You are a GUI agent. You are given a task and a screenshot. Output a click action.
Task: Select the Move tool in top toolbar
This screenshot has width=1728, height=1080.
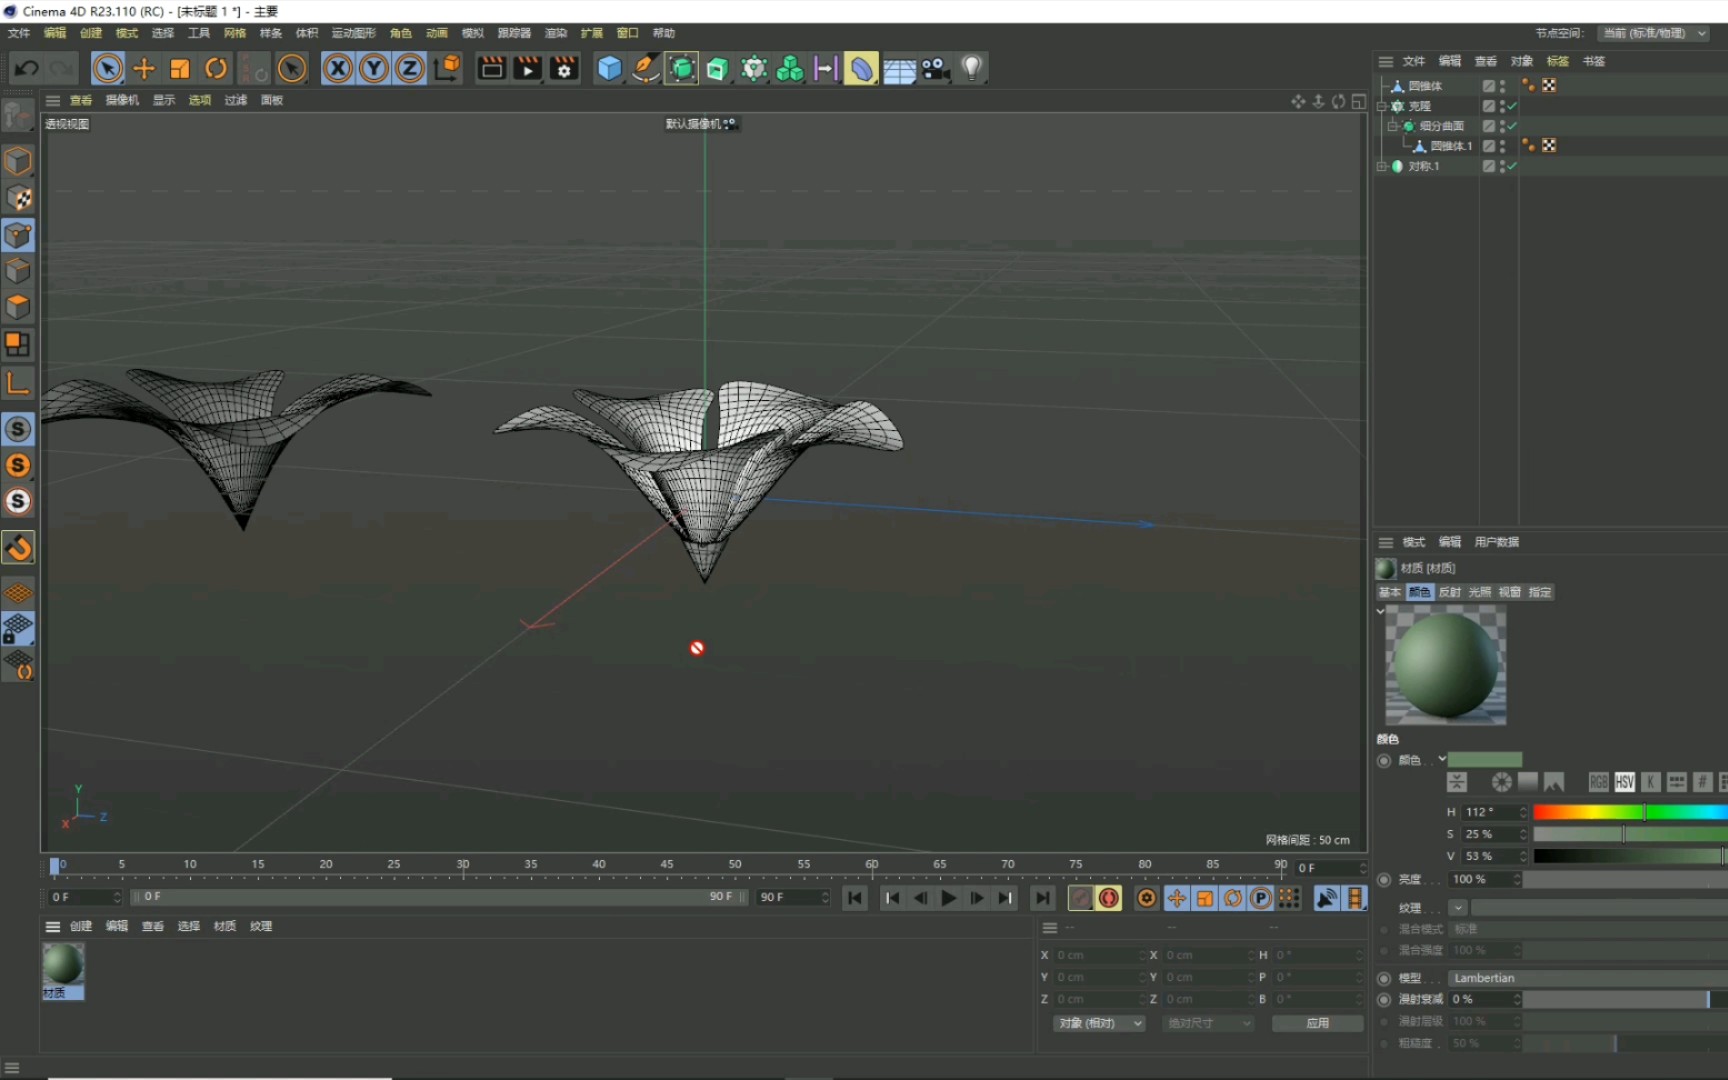[x=144, y=68]
